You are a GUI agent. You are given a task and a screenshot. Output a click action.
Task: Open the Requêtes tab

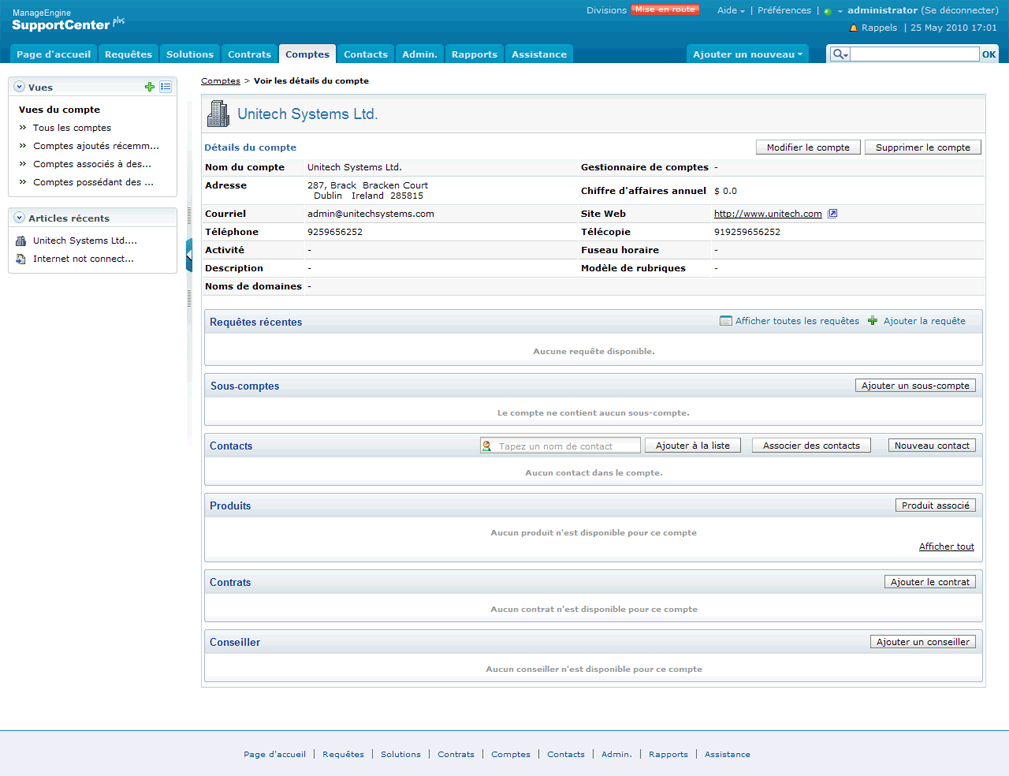[128, 55]
